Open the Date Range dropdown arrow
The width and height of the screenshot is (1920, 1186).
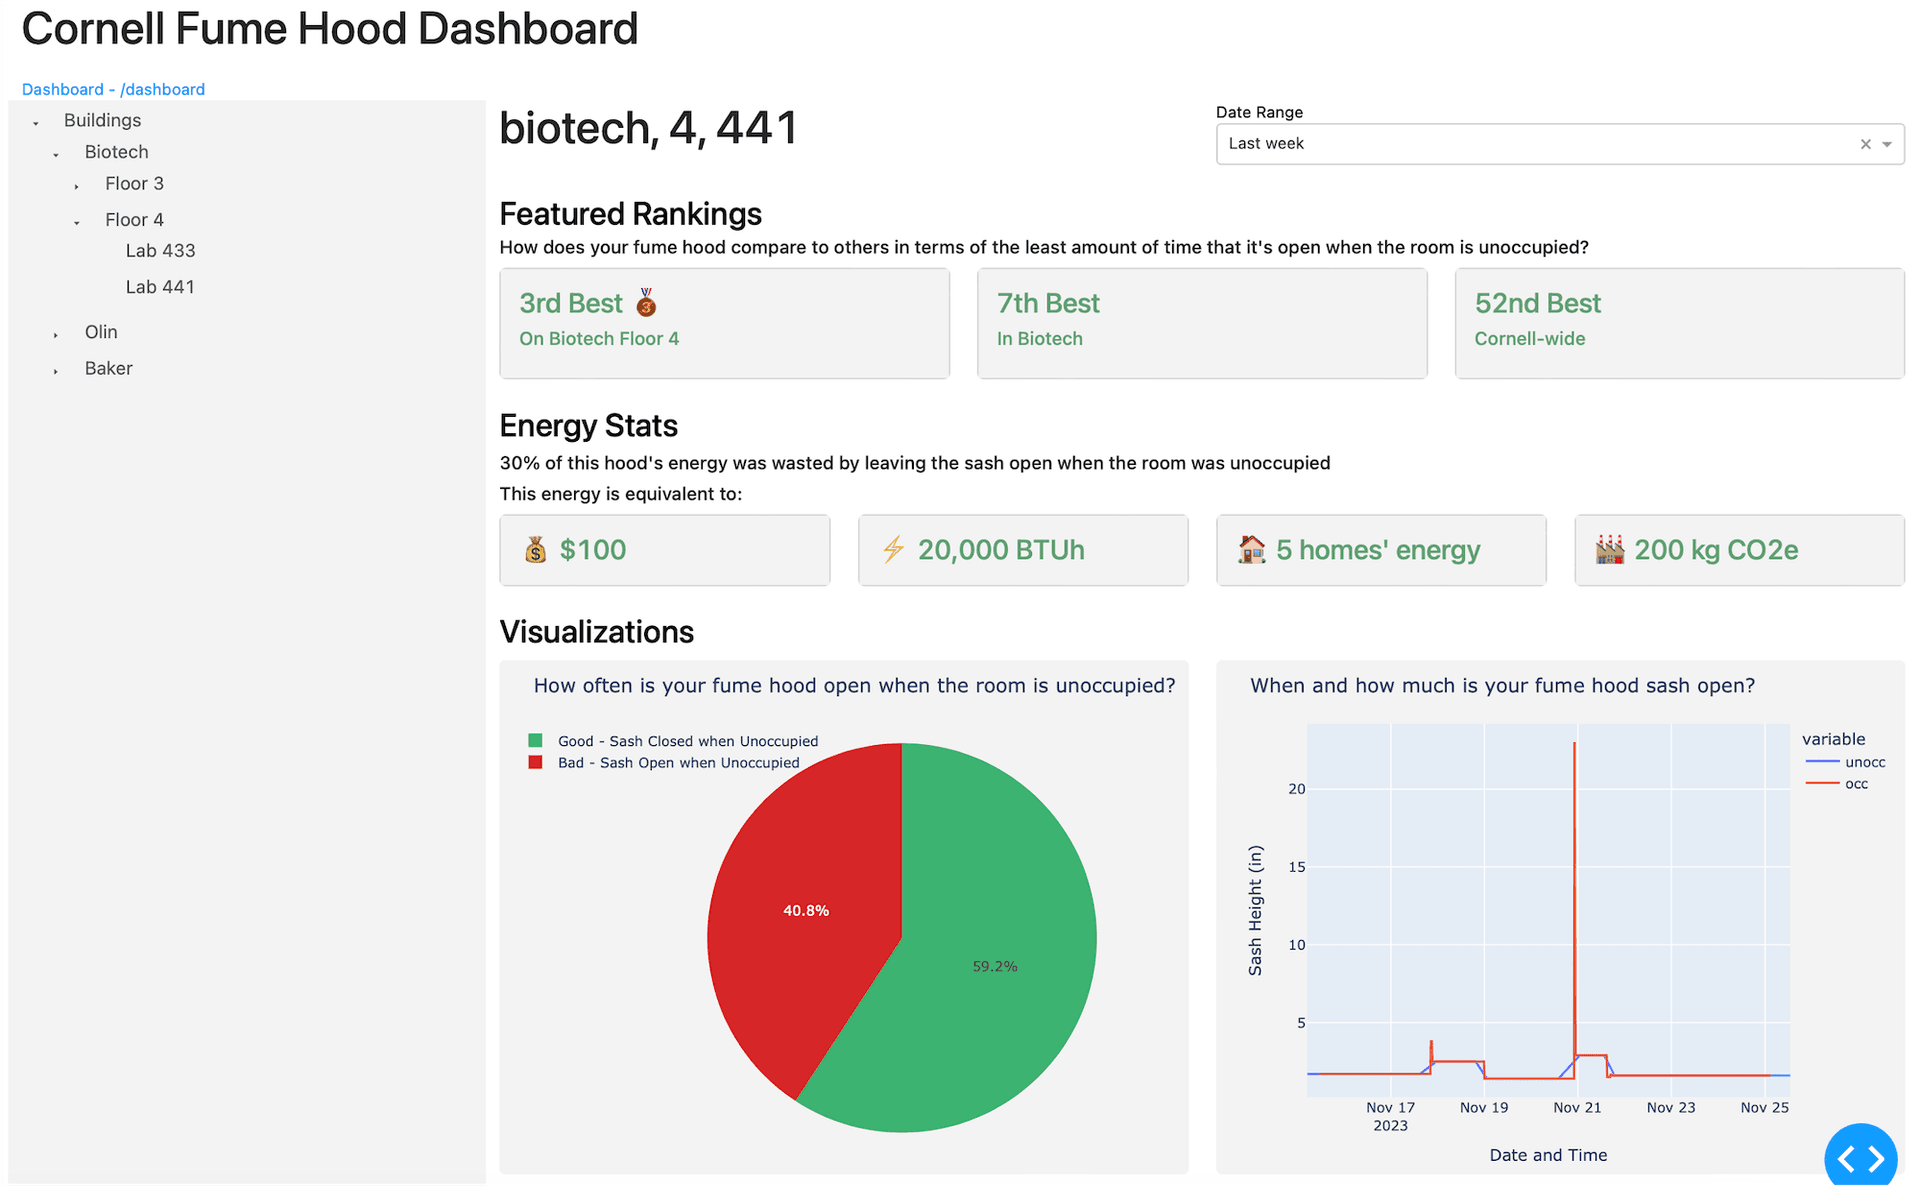point(1887,144)
